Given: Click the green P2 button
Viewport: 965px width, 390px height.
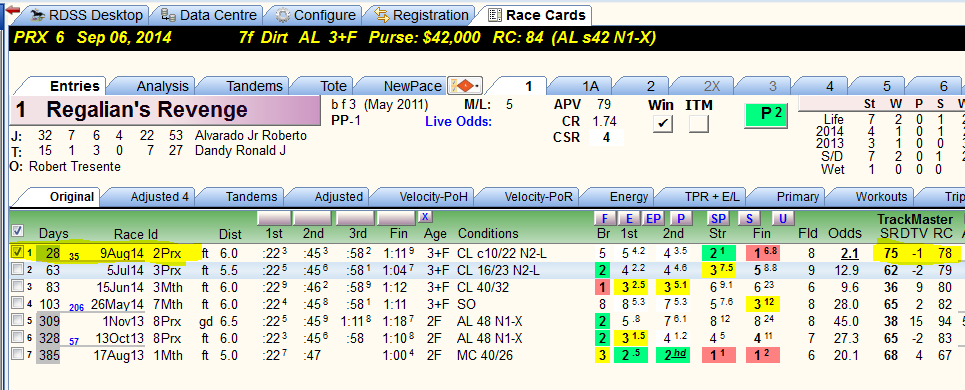Looking at the screenshot, I should click(x=767, y=114).
